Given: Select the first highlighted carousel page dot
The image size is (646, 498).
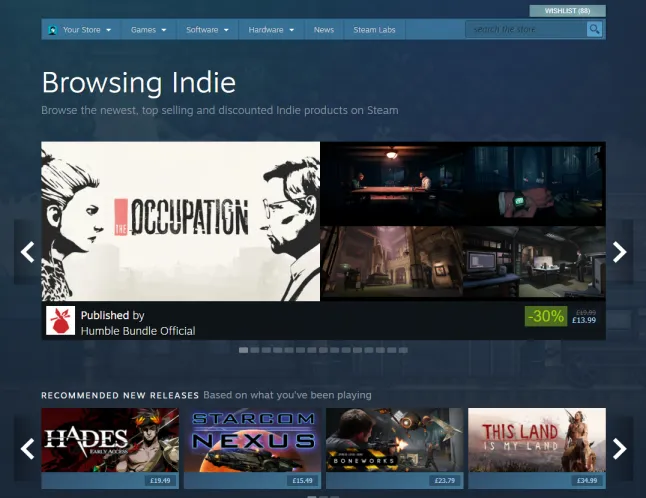Looking at the screenshot, I should [x=243, y=350].
